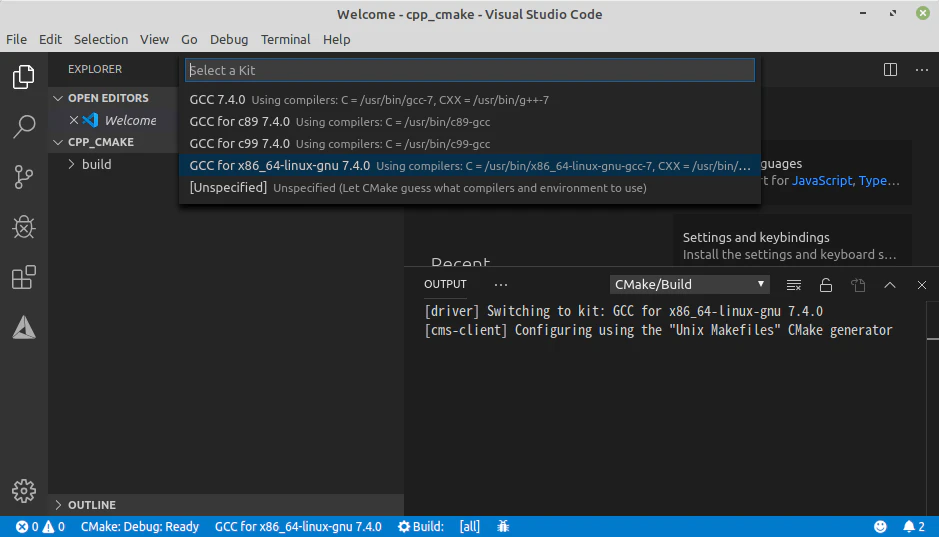Choose the GCC for c89 7.4.0 kit
The image size is (939, 537).
(x=470, y=122)
